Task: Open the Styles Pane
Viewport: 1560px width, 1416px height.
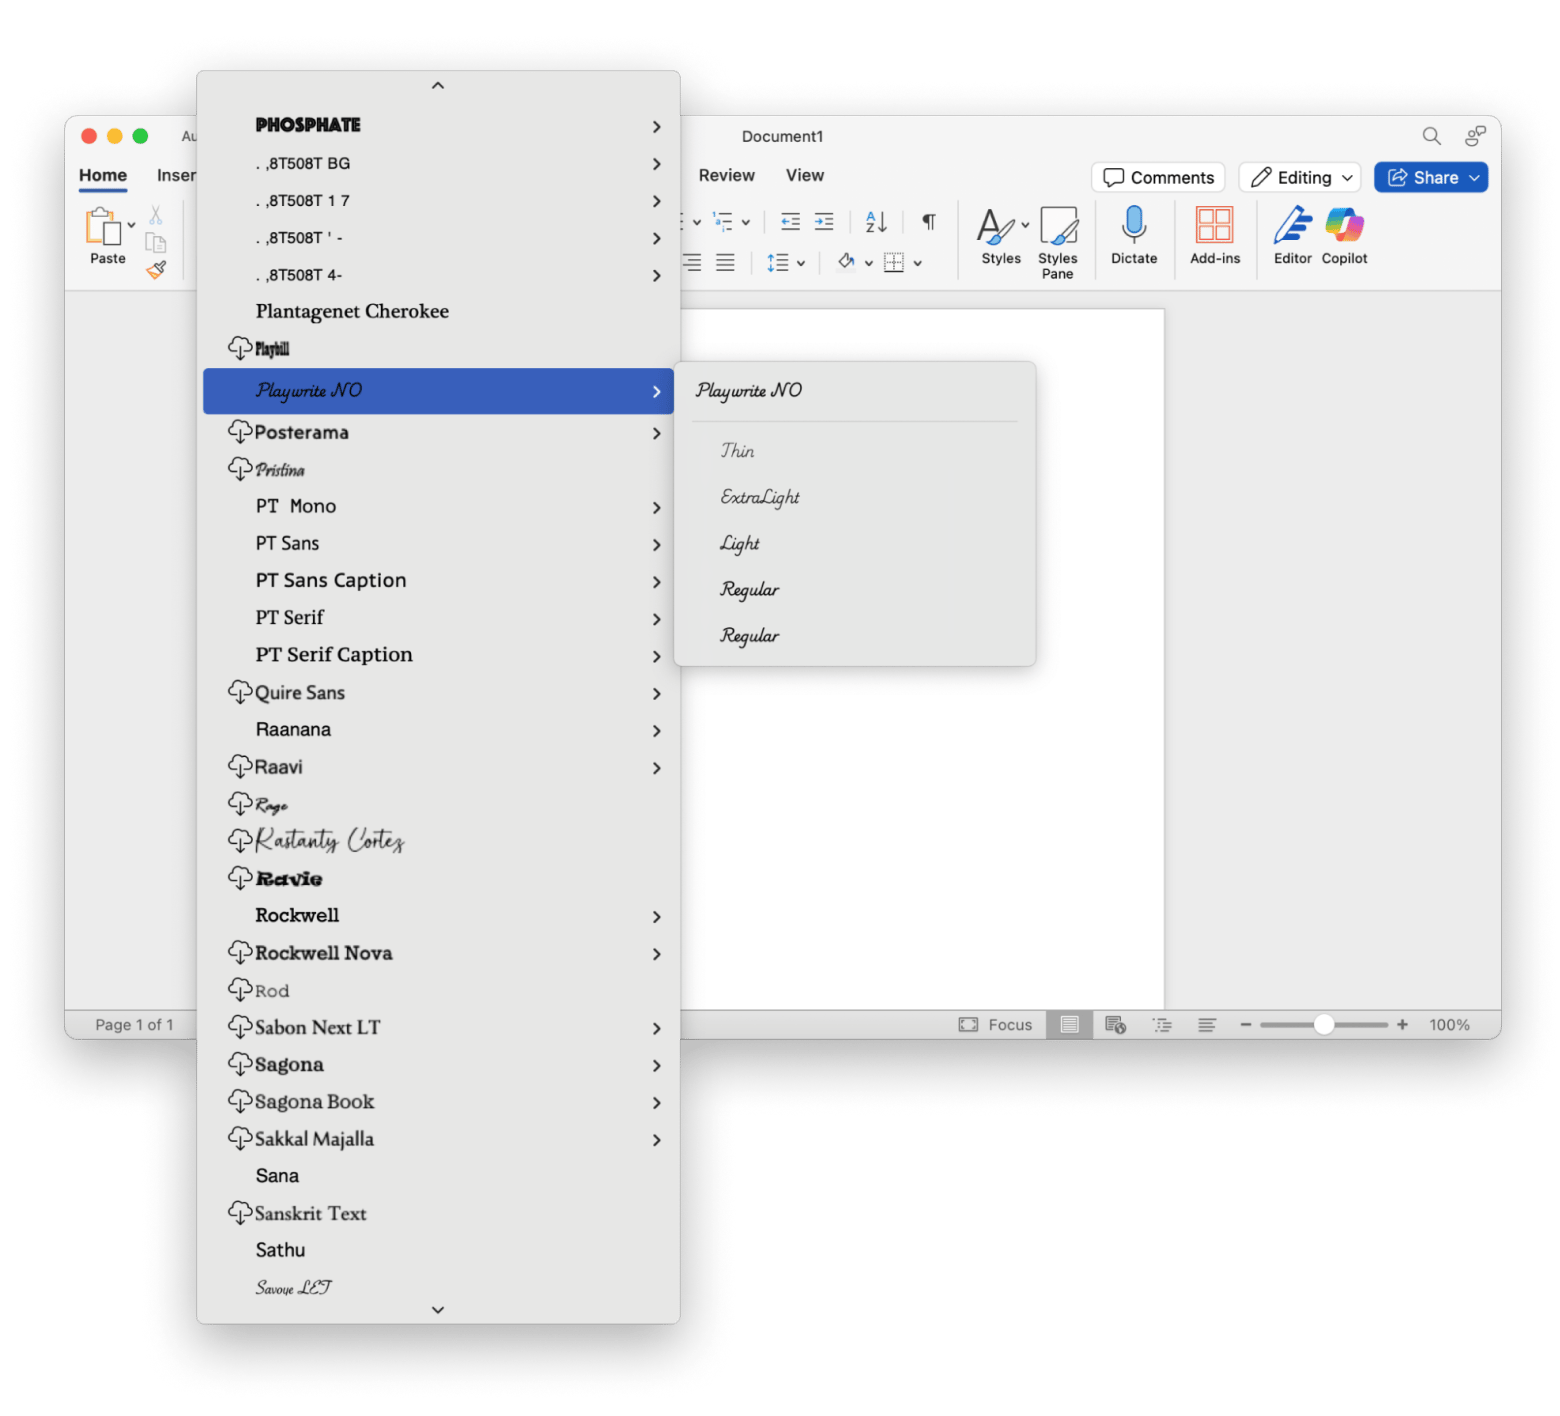Action: click(x=1057, y=228)
